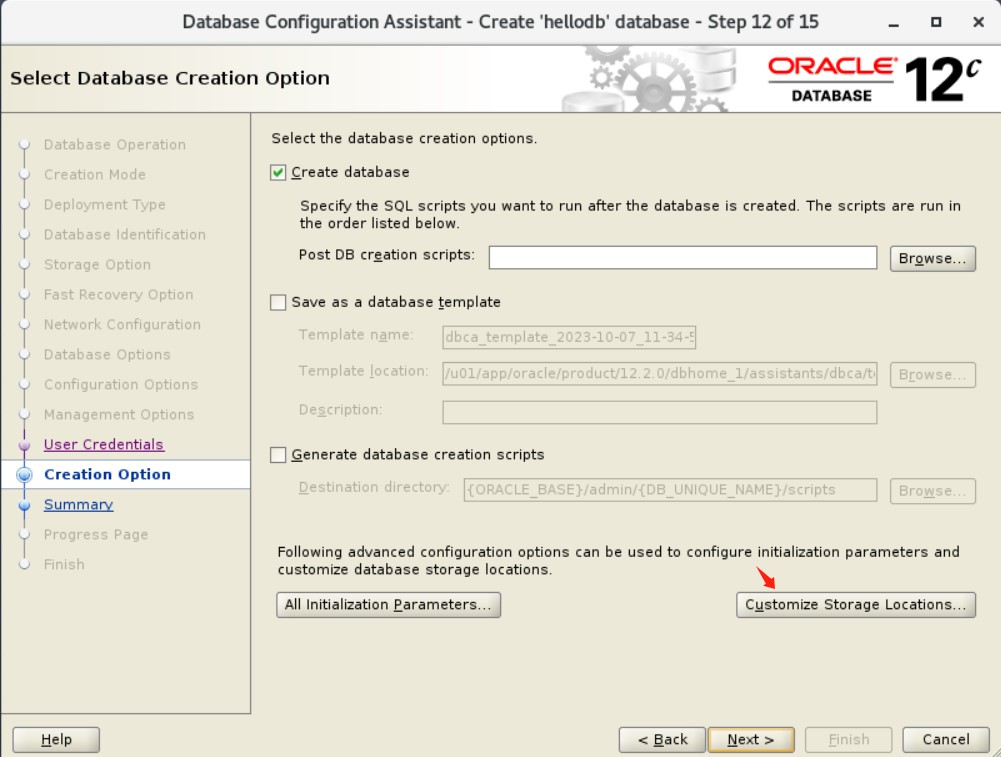Click the 'Template name:' label
This screenshot has height=757, width=1001.
(356, 334)
